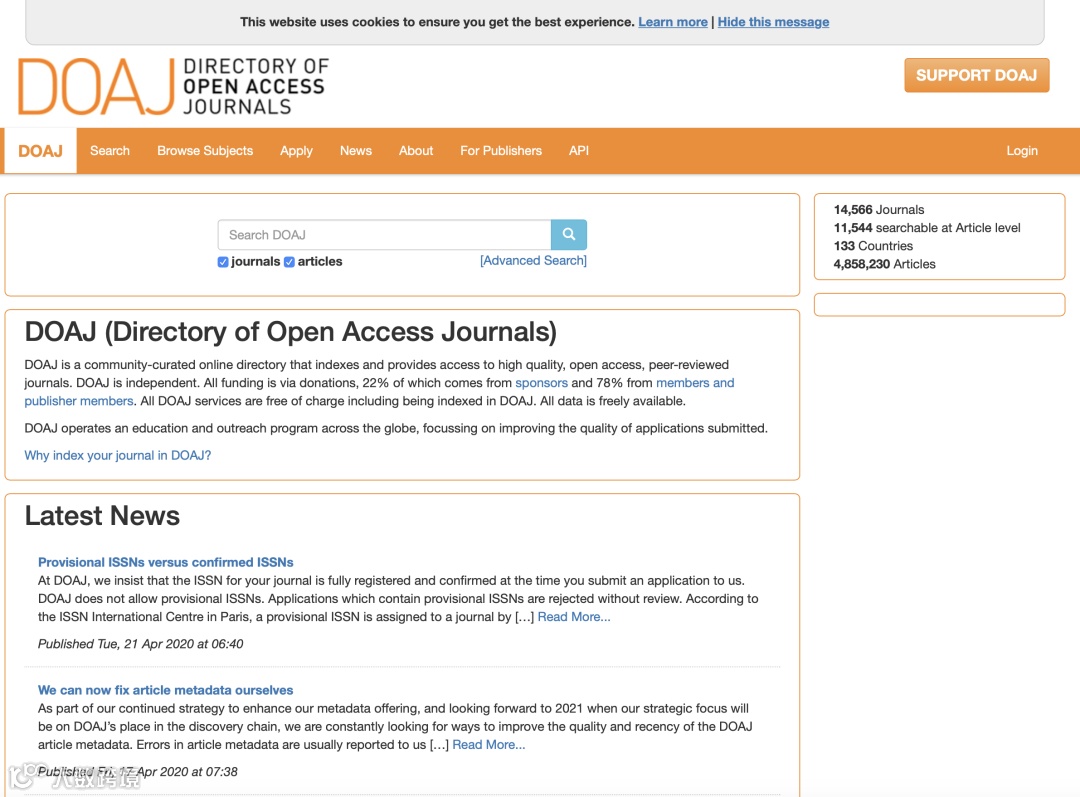Click the 4,858,230 Articles statistic
The width and height of the screenshot is (1080, 797).
pyautogui.click(x=884, y=264)
